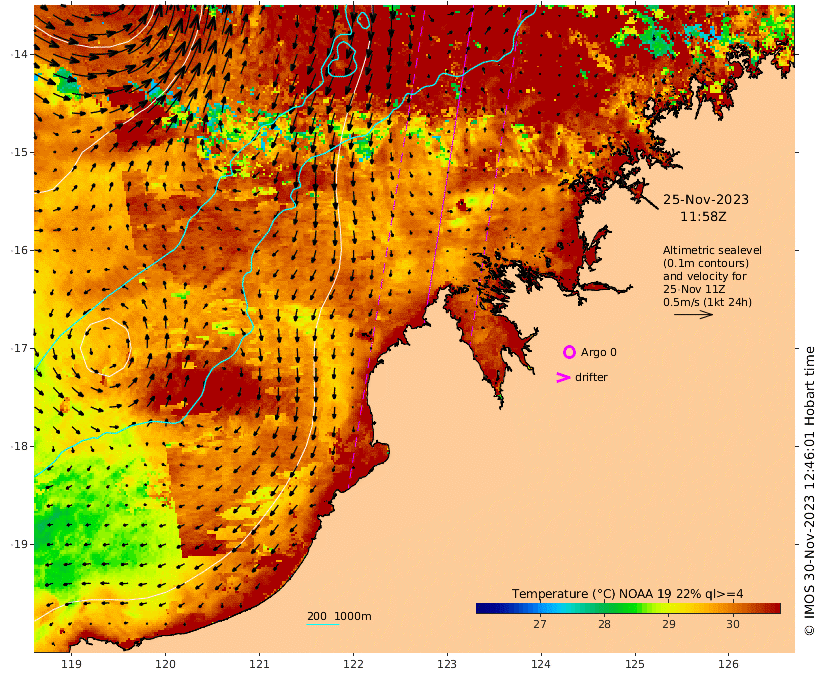This screenshot has height=680, width=820.
Task: Click the 0.5m/s velocity scale arrow
Action: pos(693,314)
